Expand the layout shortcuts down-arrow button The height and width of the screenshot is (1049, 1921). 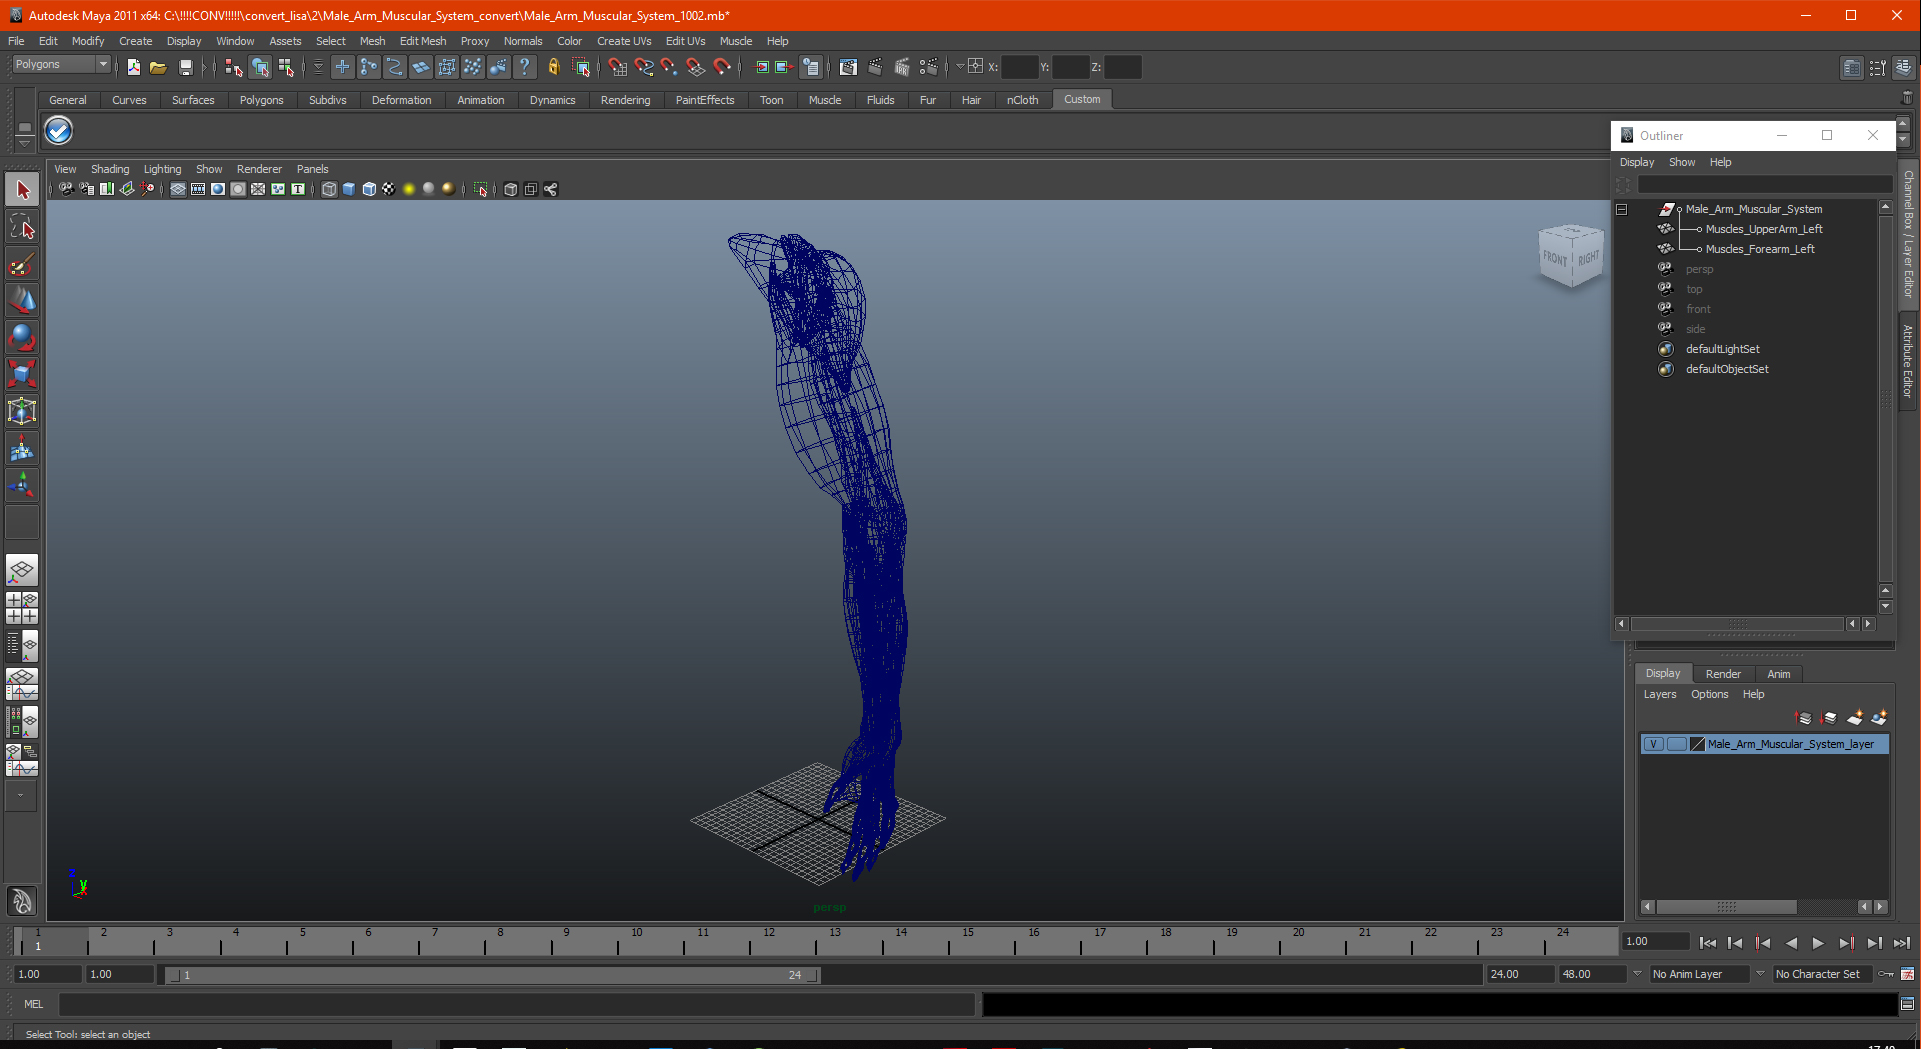tap(21, 796)
